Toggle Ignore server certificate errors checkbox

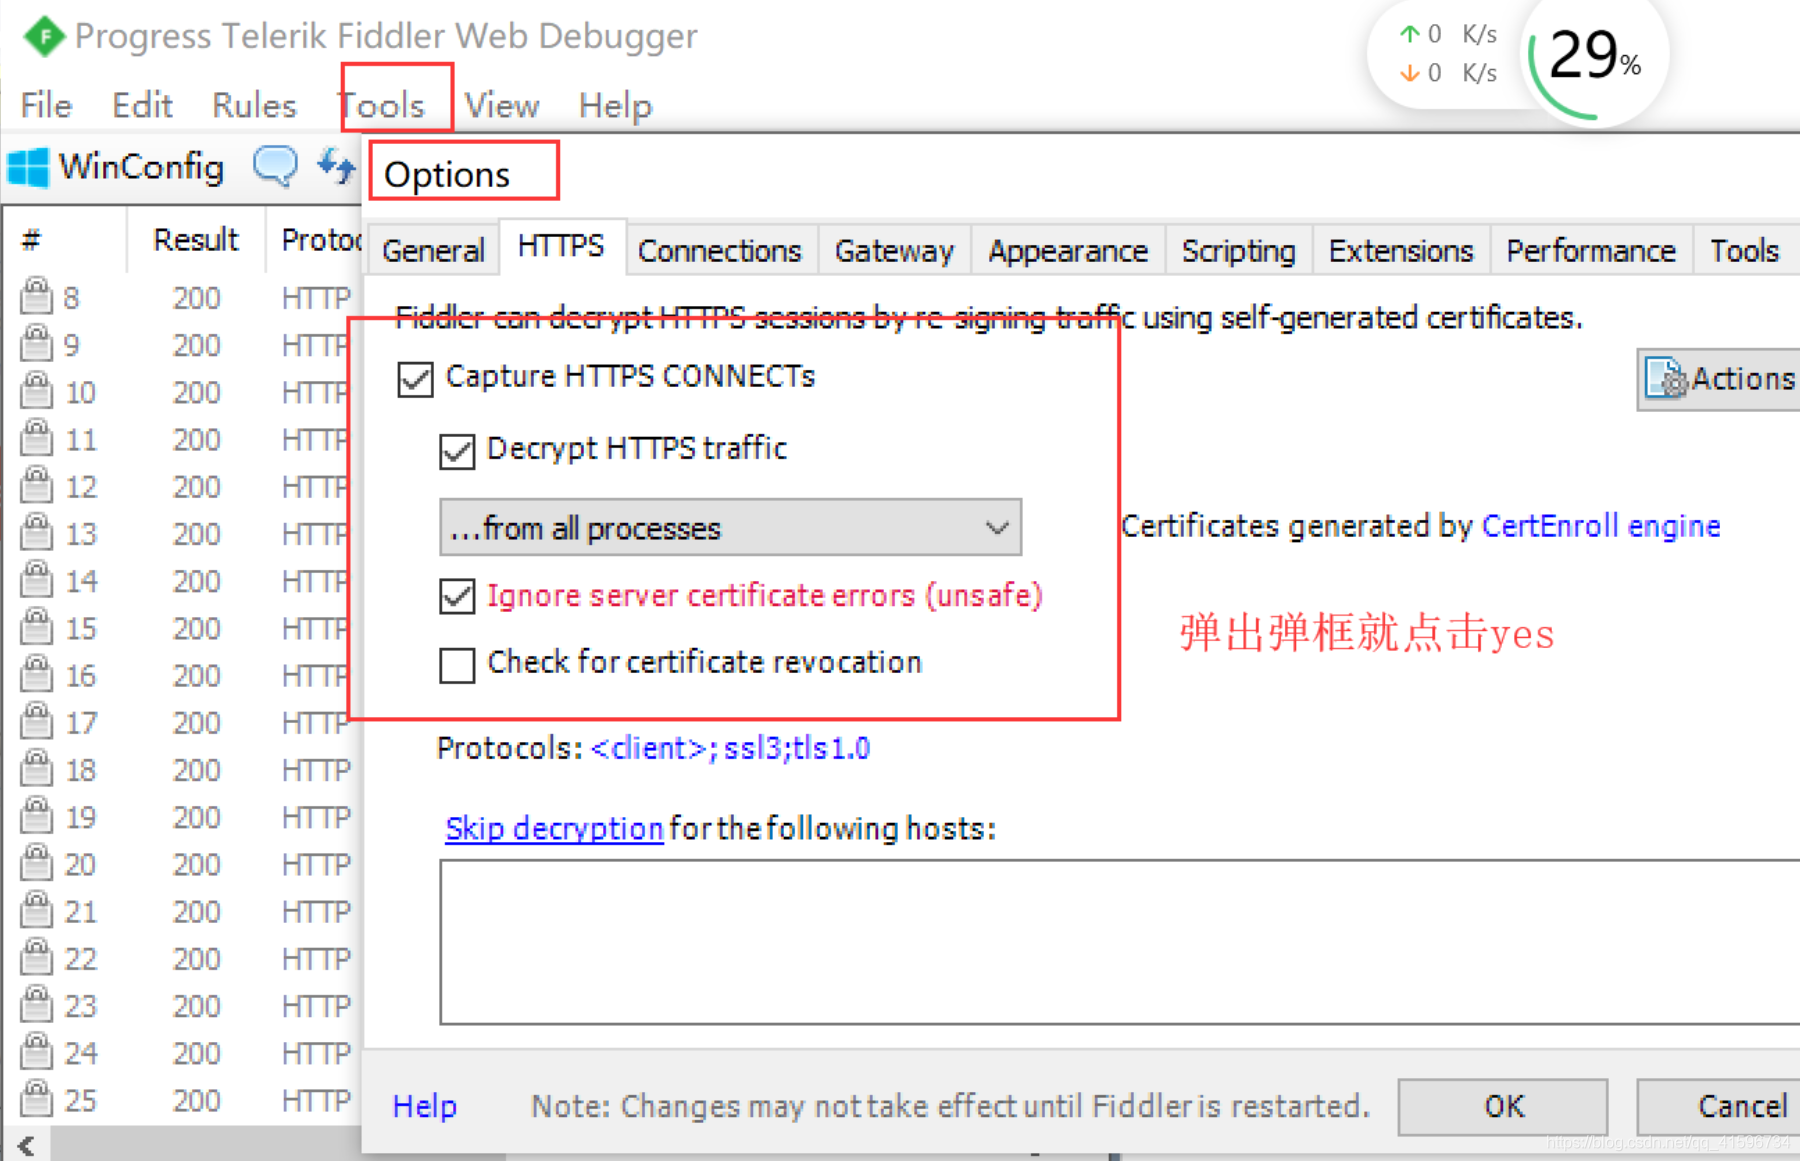coord(457,597)
